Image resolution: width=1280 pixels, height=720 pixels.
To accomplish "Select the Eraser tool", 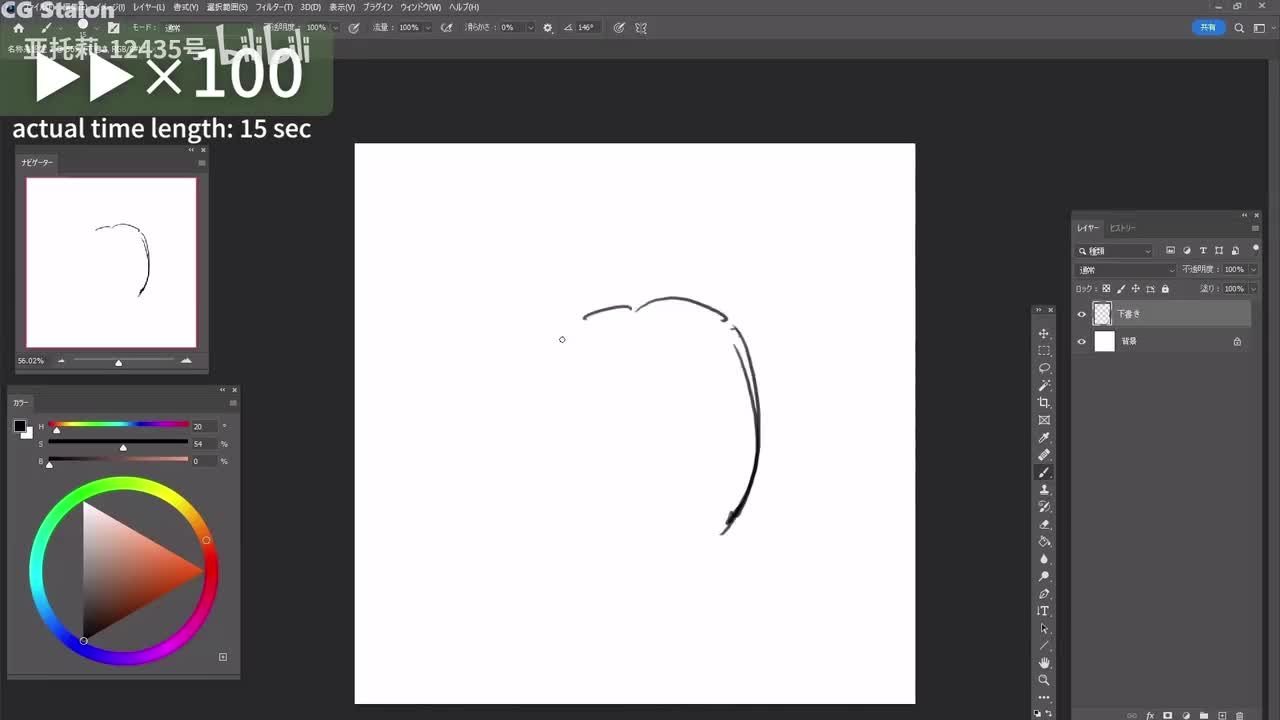I will [1044, 524].
